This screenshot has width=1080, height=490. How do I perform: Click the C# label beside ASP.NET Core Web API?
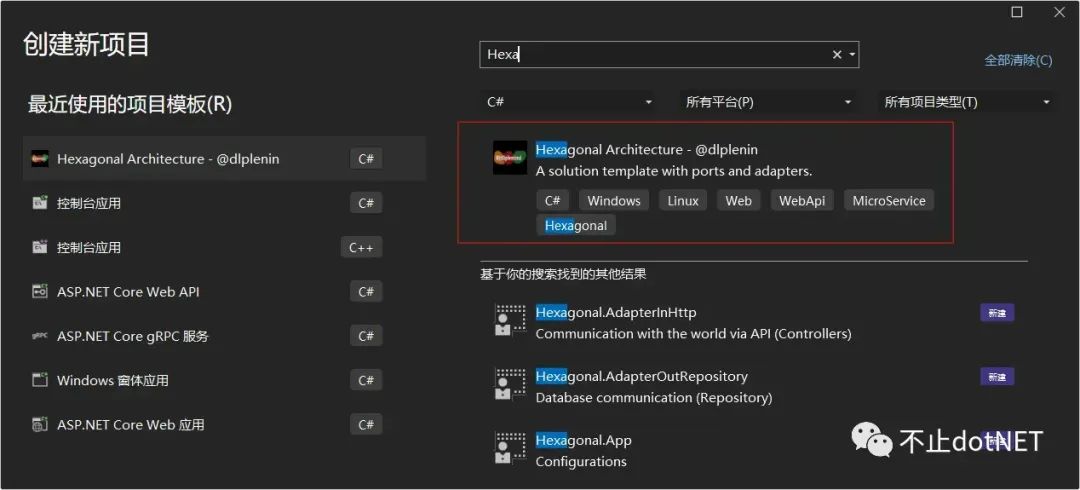[366, 292]
